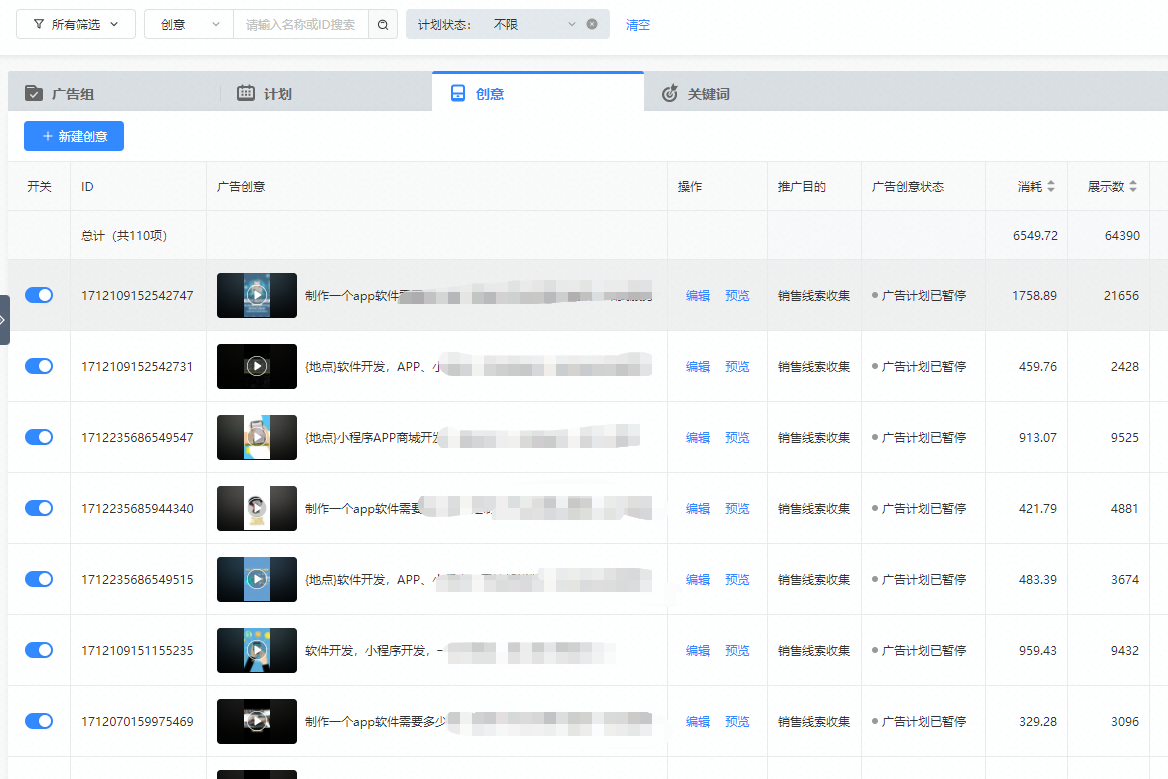Screen dimensions: 1168x779
Task: Switch to the 计划 tab
Action: 326,93
